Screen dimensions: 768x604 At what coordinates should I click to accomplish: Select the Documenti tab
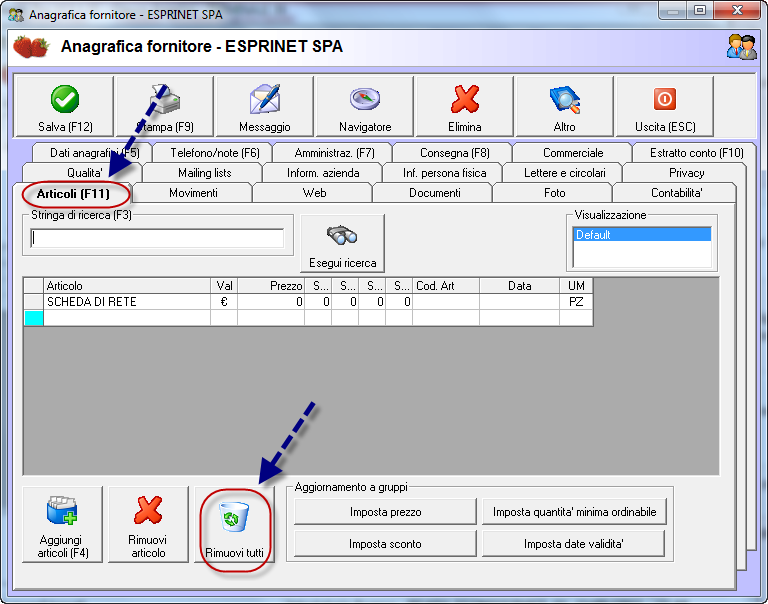pos(434,193)
